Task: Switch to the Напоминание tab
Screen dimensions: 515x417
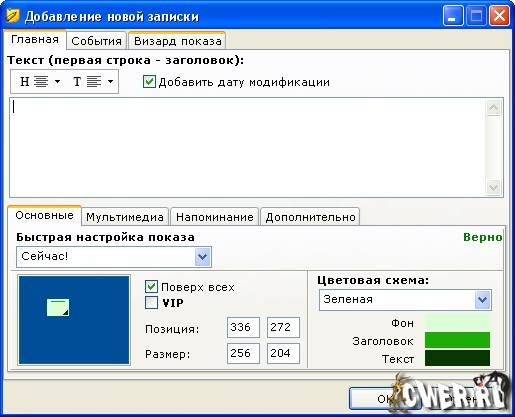Action: pyautogui.click(x=215, y=217)
